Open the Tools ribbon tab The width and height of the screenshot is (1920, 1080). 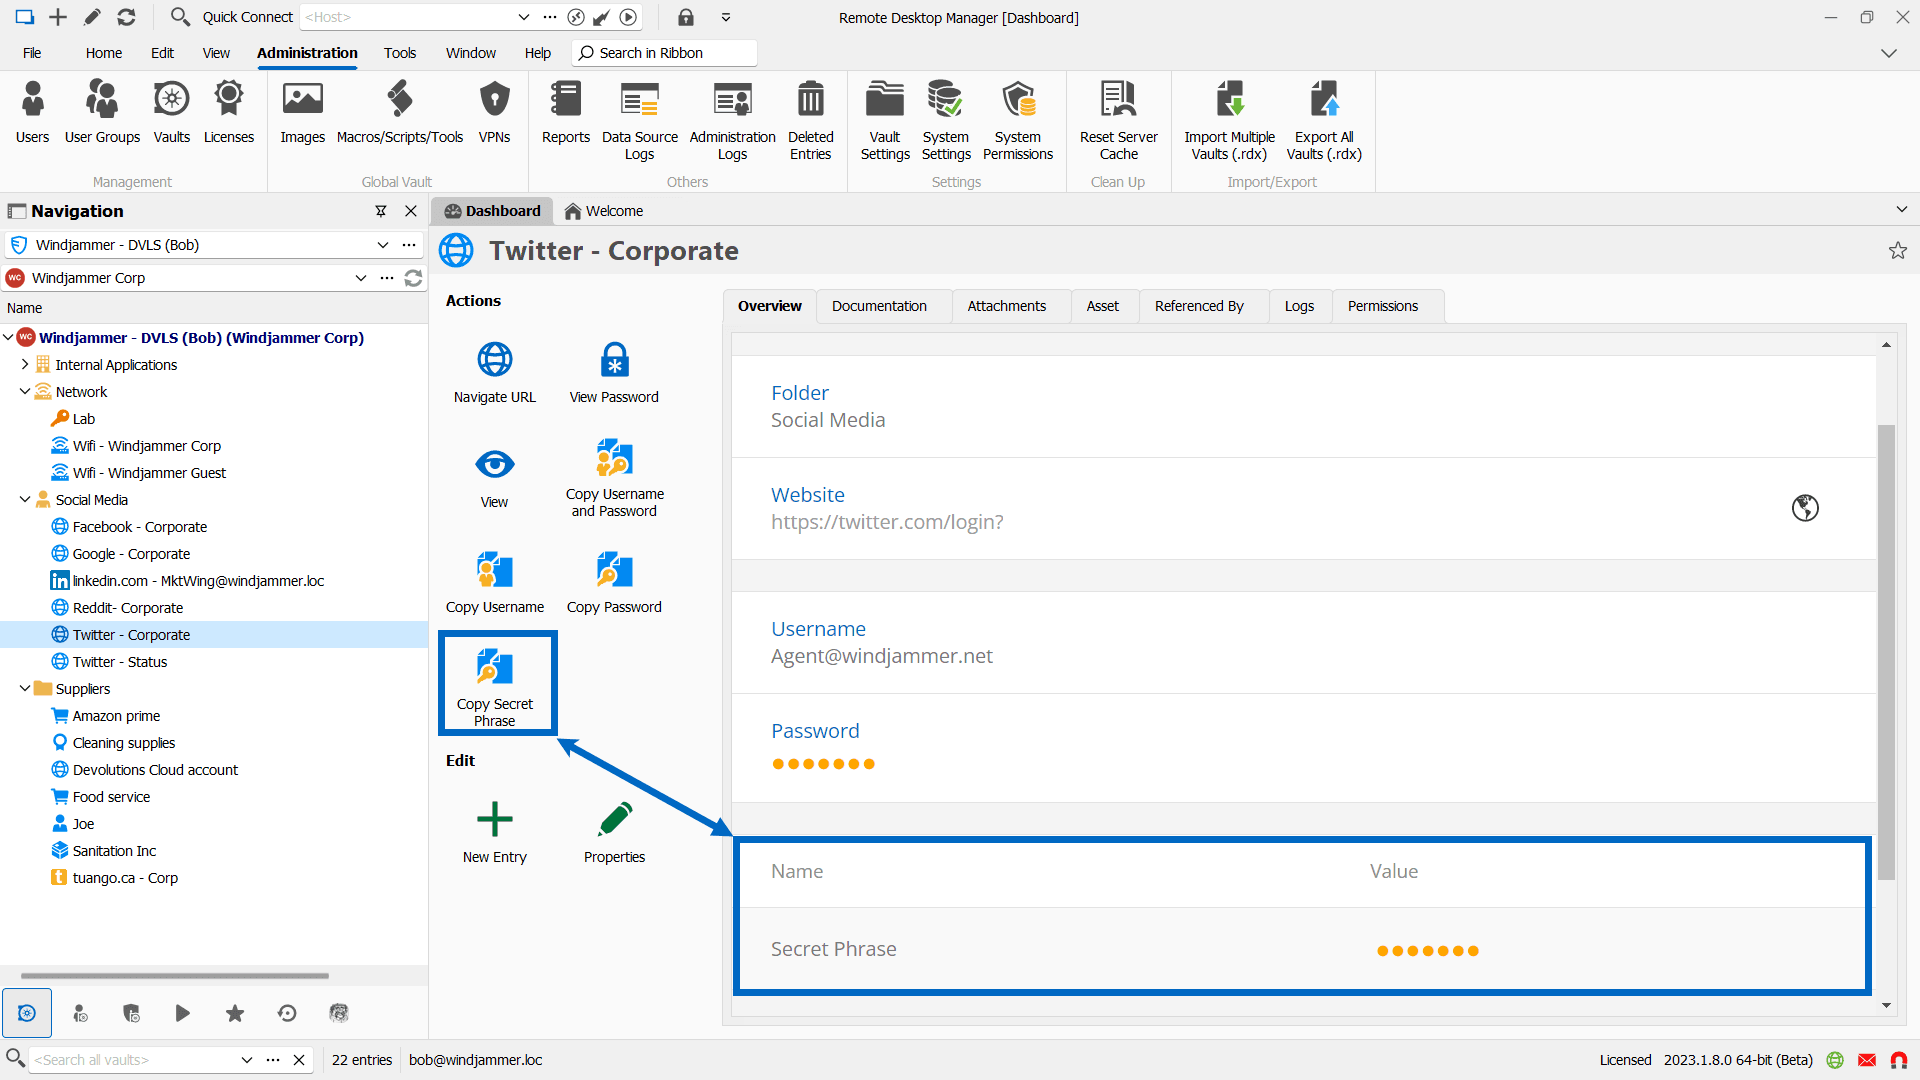pos(400,53)
